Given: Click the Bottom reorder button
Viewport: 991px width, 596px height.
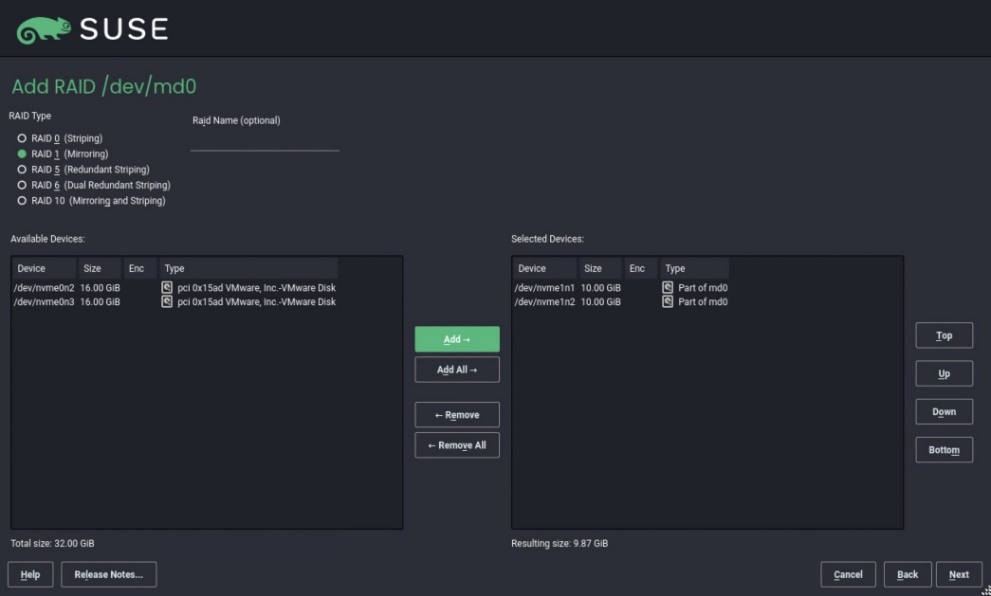Looking at the screenshot, I should 943,449.
